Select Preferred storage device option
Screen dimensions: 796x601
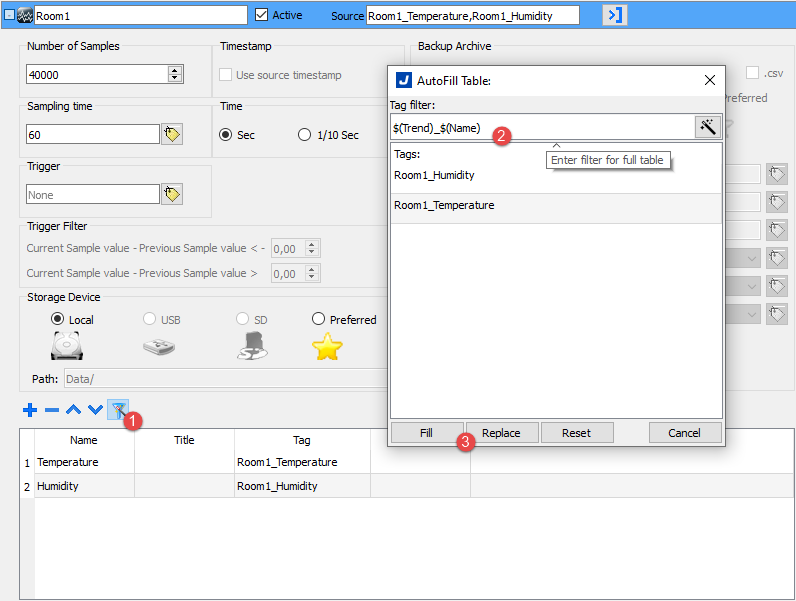[x=319, y=319]
